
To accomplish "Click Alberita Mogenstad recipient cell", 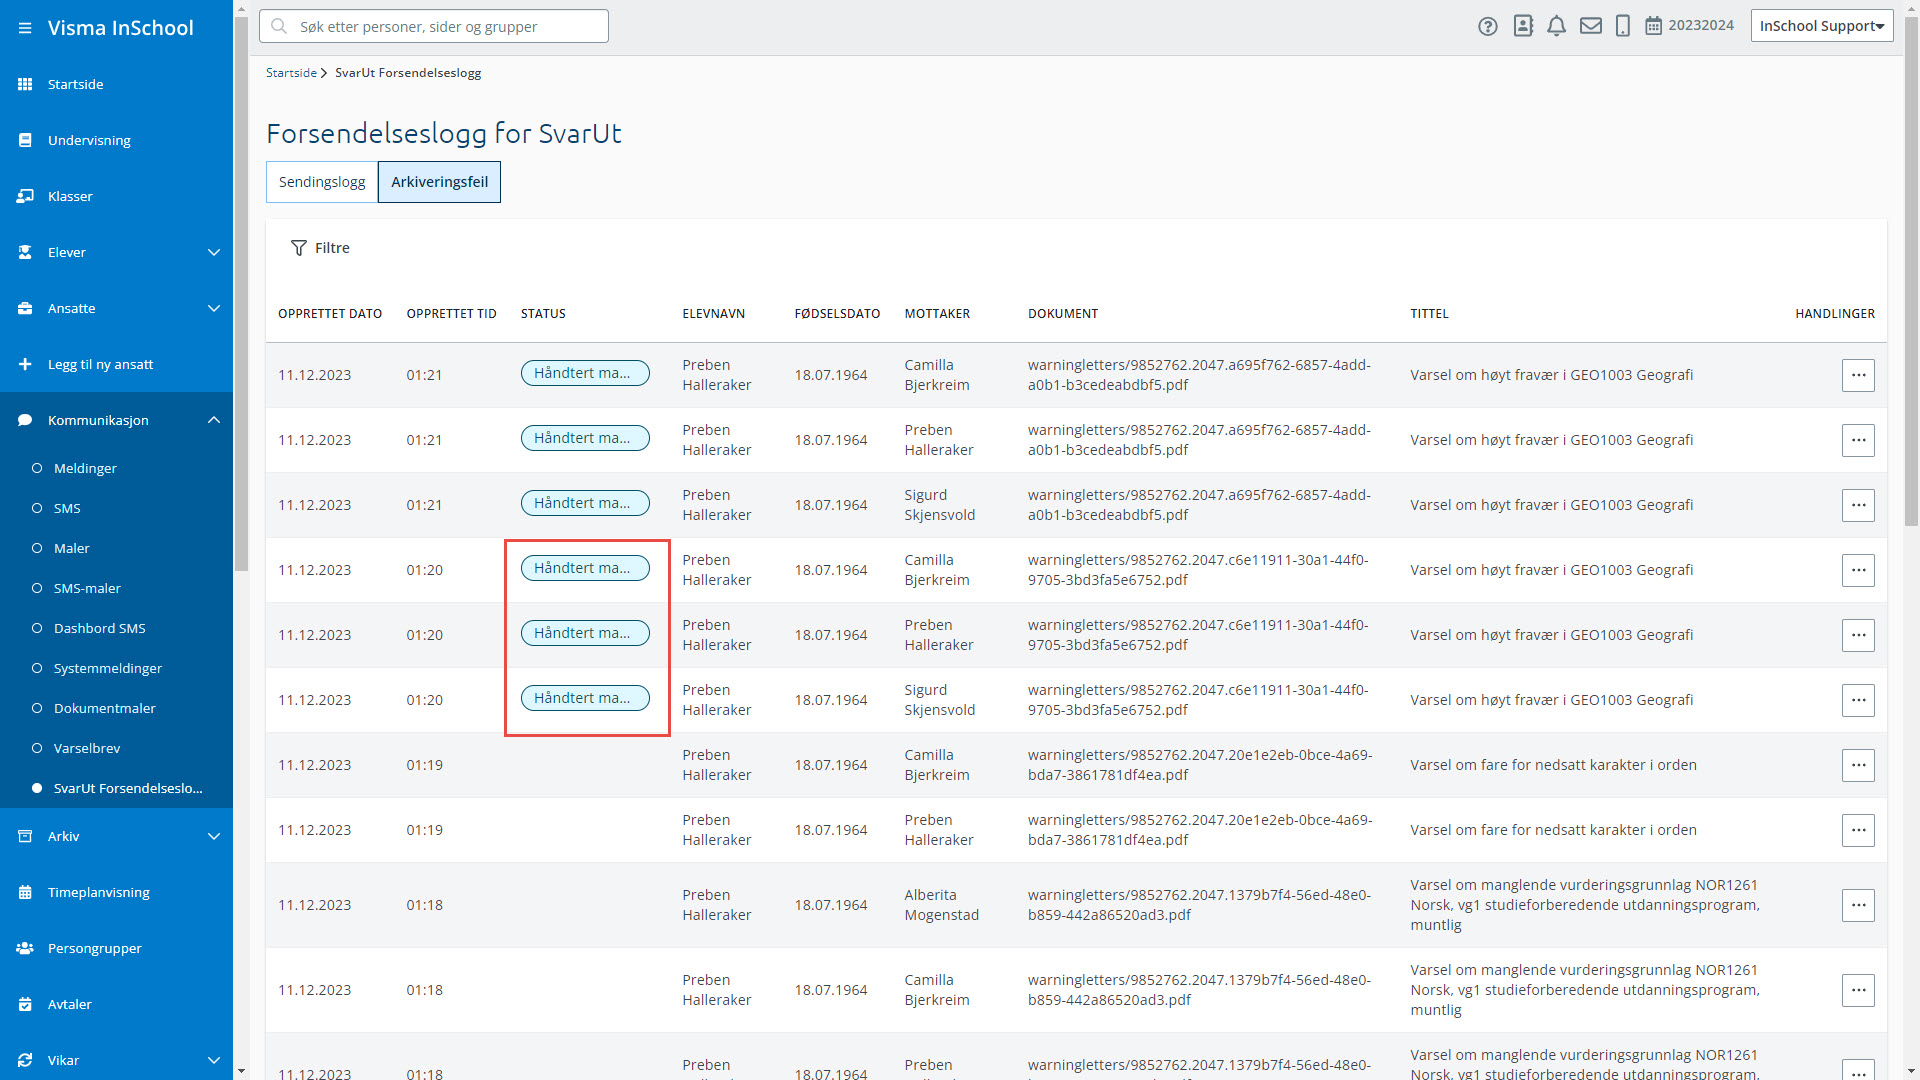I will pos(941,905).
